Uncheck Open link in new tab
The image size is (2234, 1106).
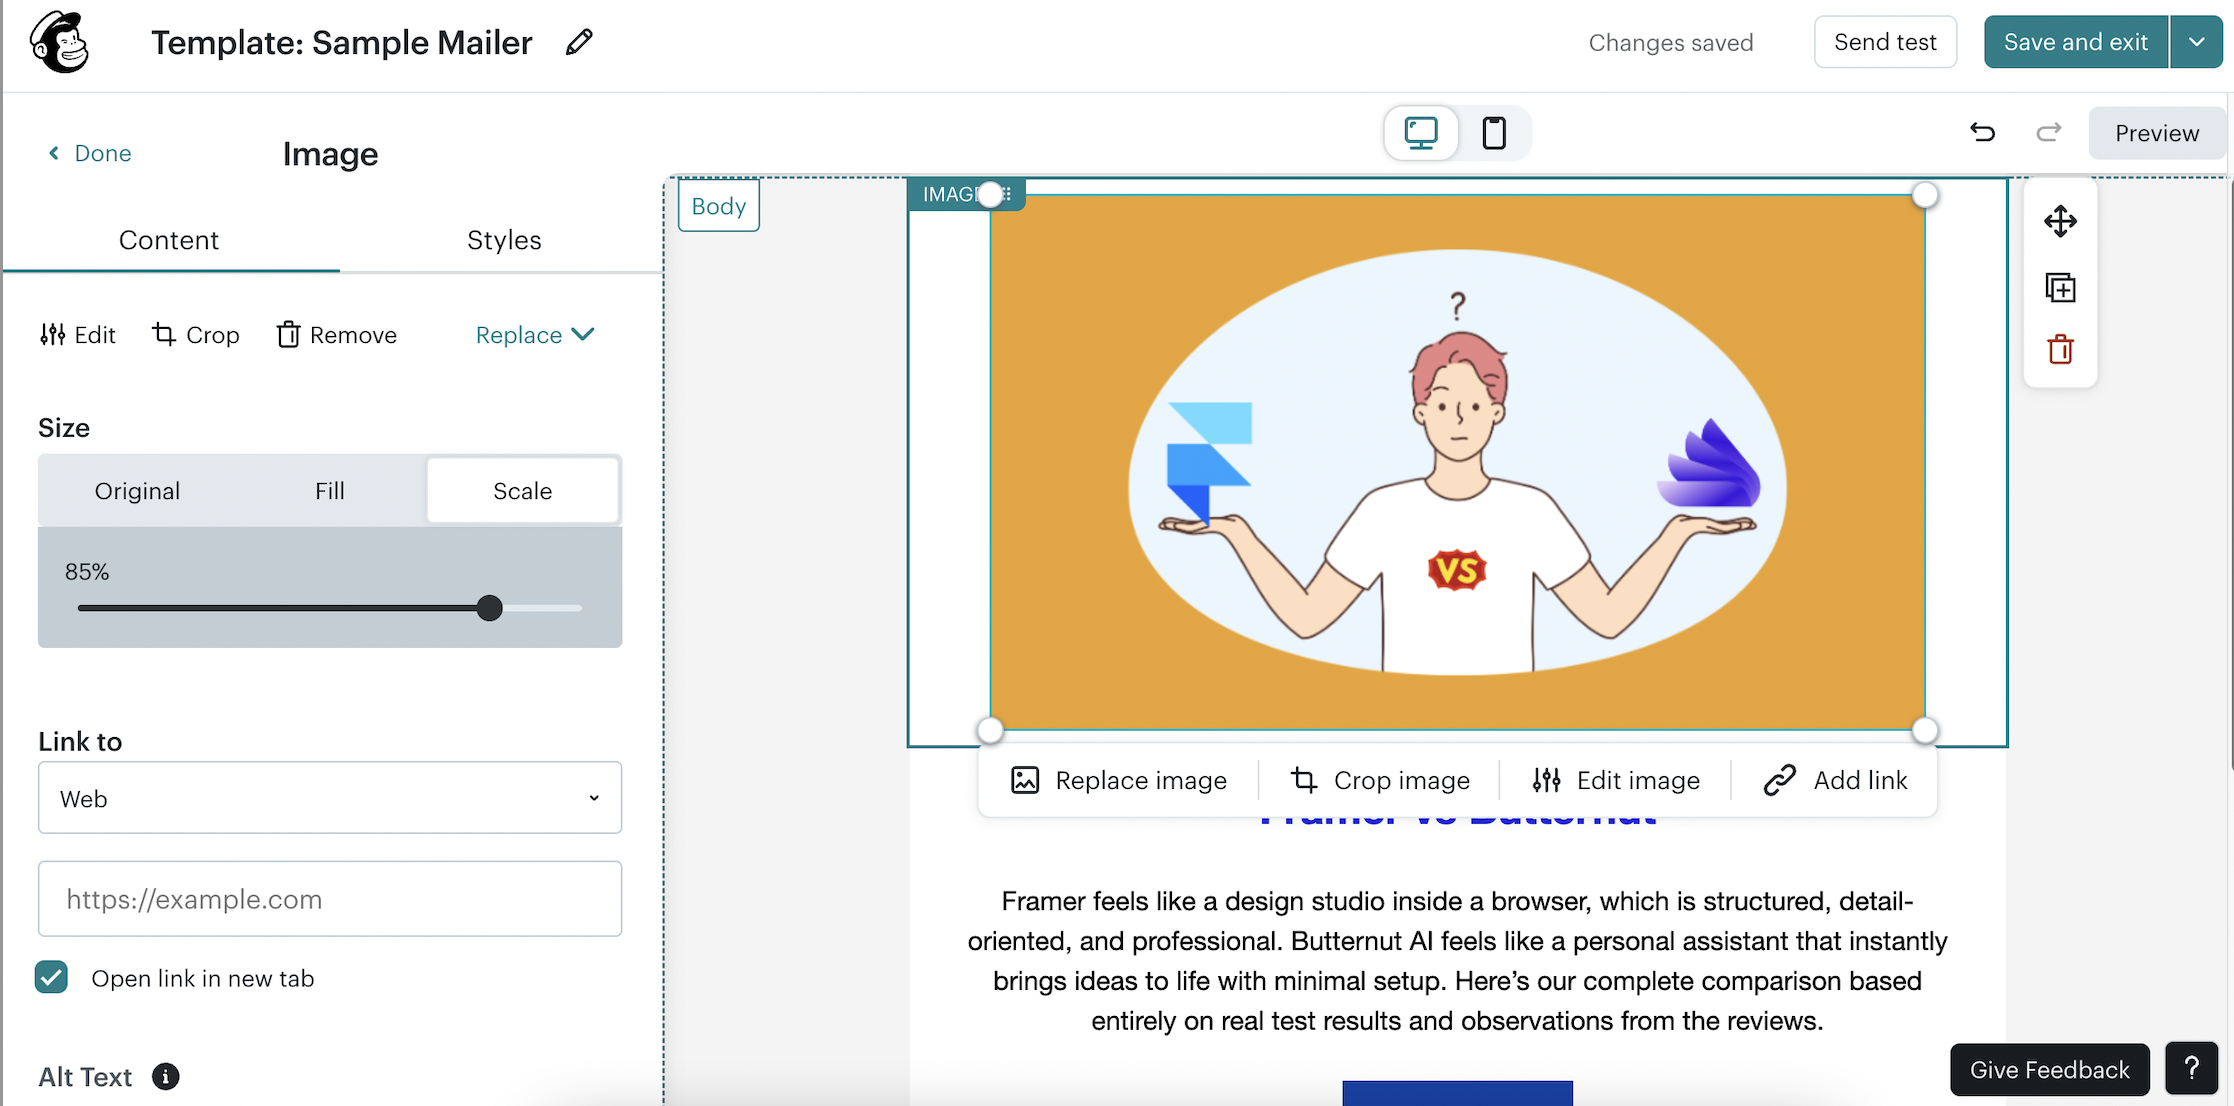click(52, 977)
